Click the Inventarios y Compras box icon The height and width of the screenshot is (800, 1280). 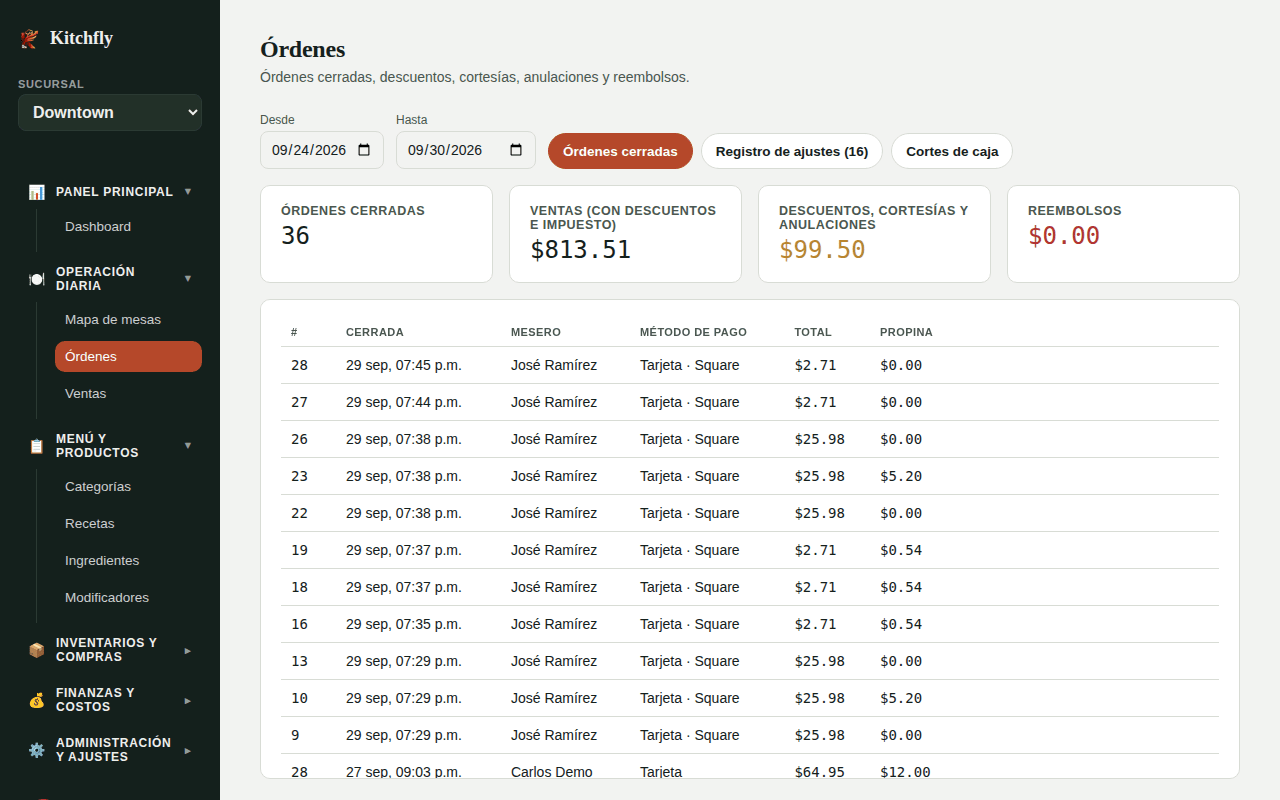point(36,650)
